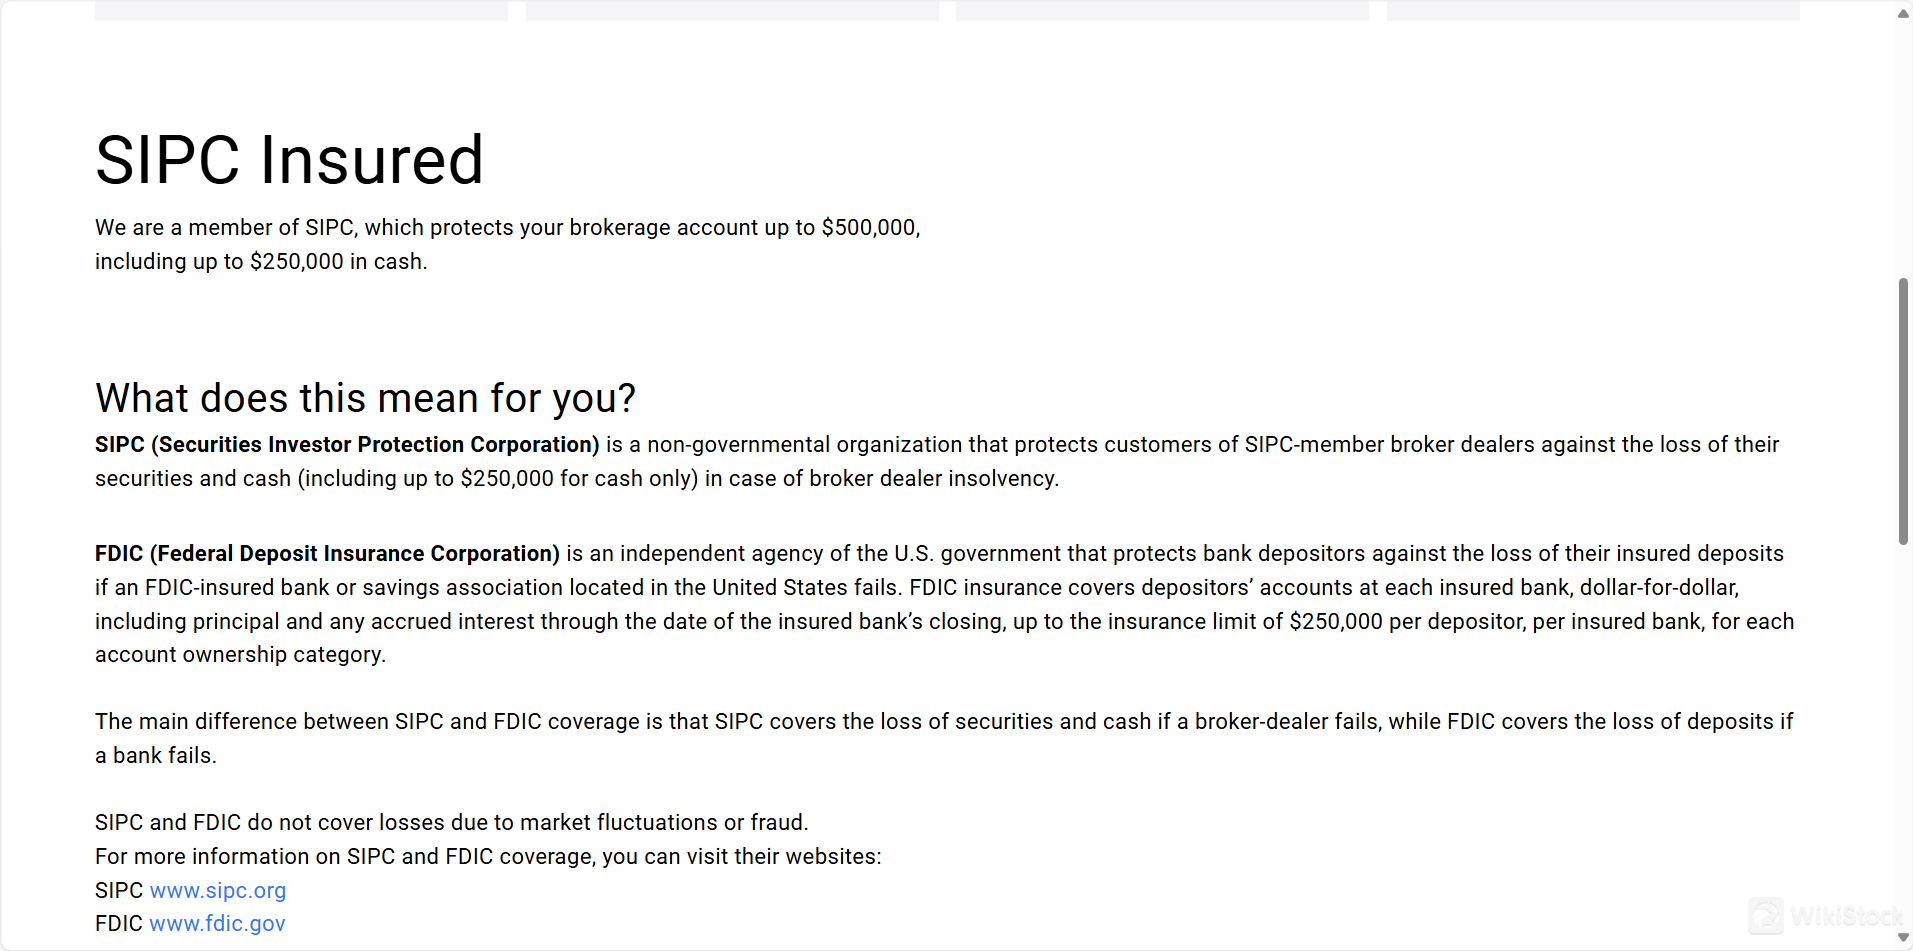Click the 'What does this mean for you?' heading
Screen dimensions: 1913x951
tap(365, 398)
